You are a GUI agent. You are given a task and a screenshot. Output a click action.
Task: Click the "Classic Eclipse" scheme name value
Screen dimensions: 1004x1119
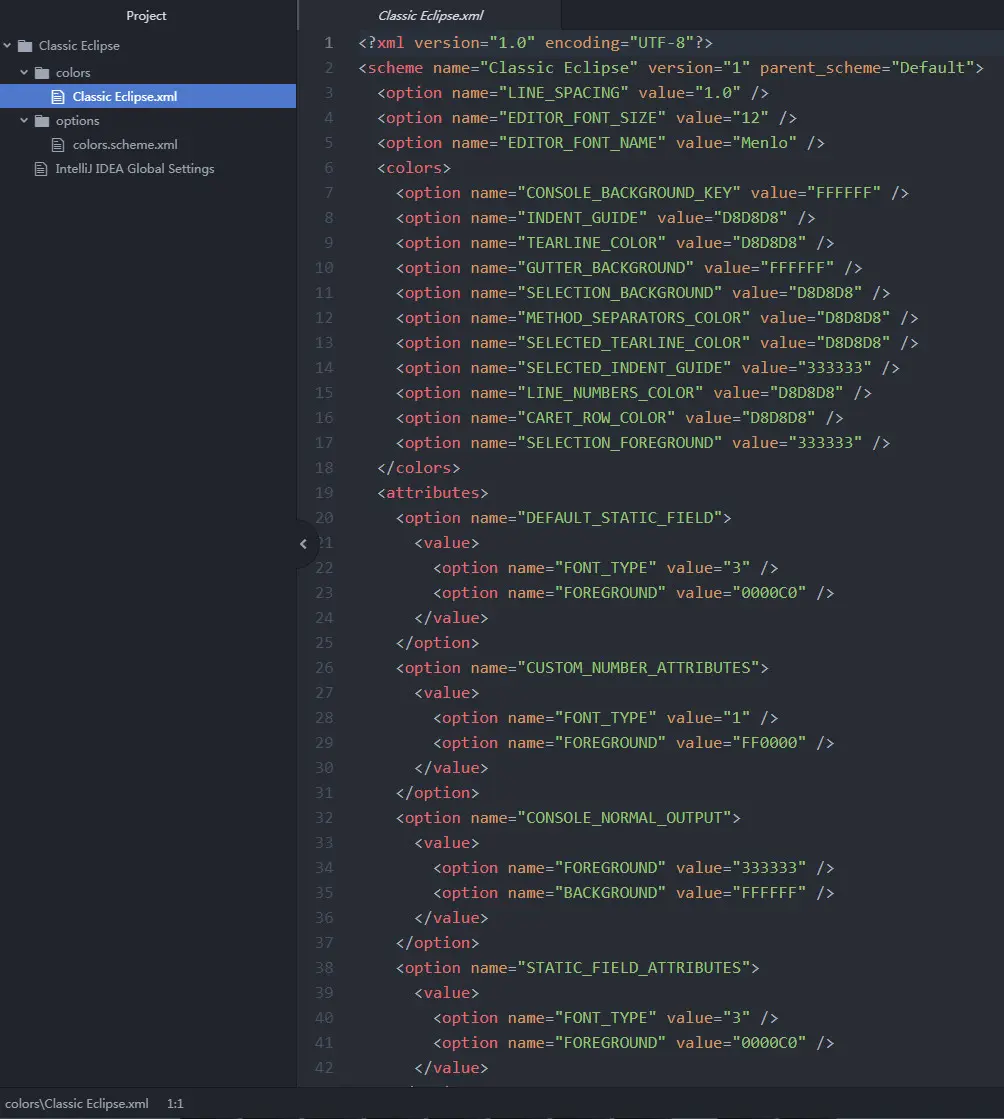559,68
